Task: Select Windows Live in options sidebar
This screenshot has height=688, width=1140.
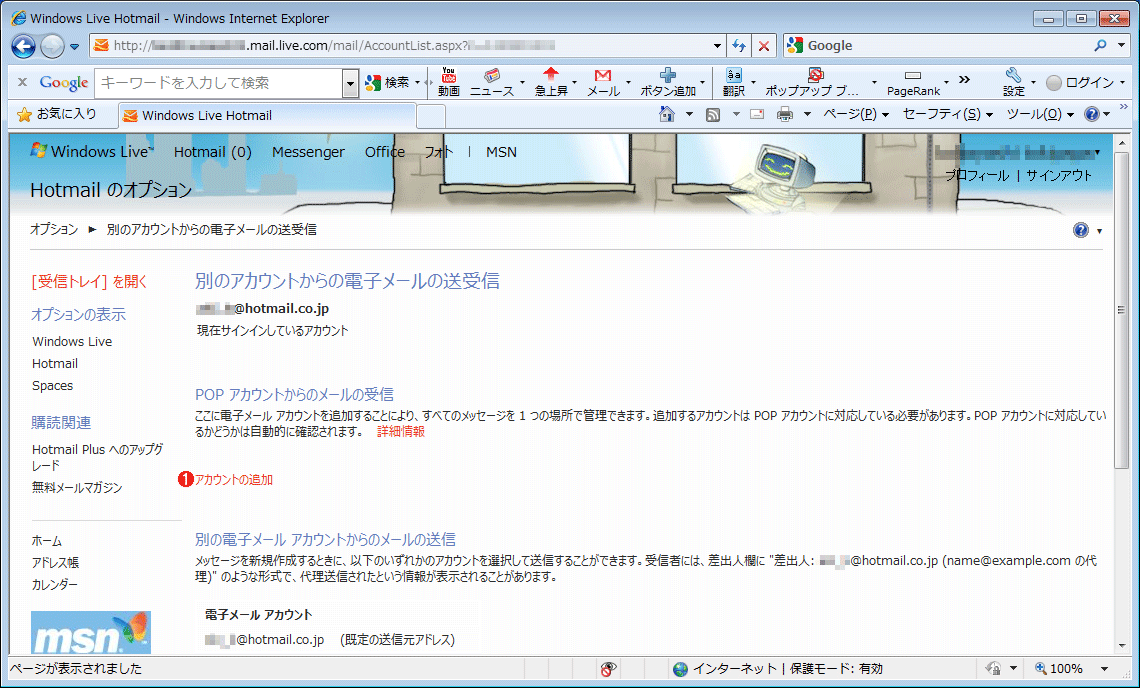Action: [72, 342]
